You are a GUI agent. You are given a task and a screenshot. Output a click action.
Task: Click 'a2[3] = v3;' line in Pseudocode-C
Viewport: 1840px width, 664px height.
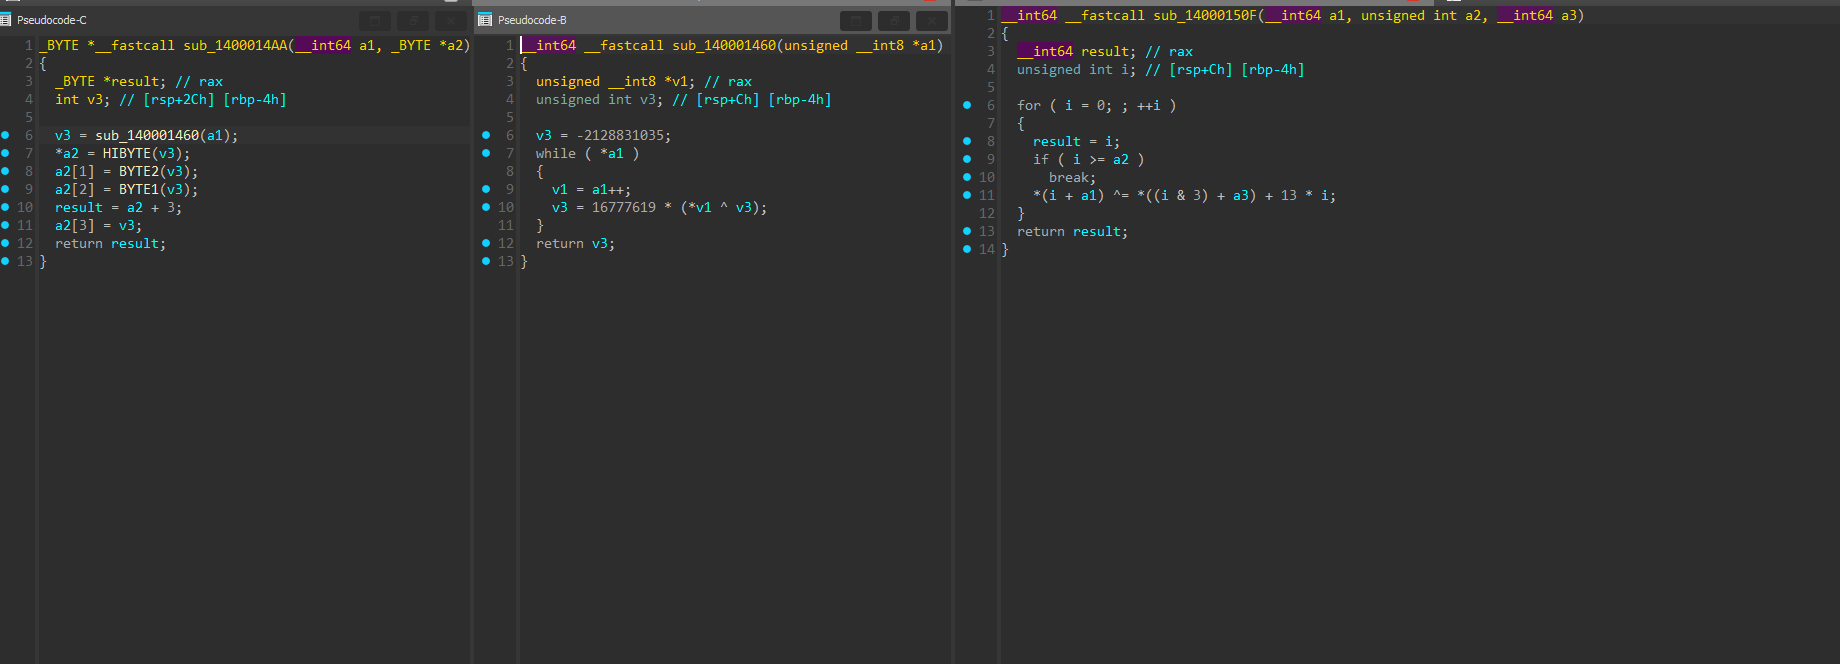click(x=98, y=225)
